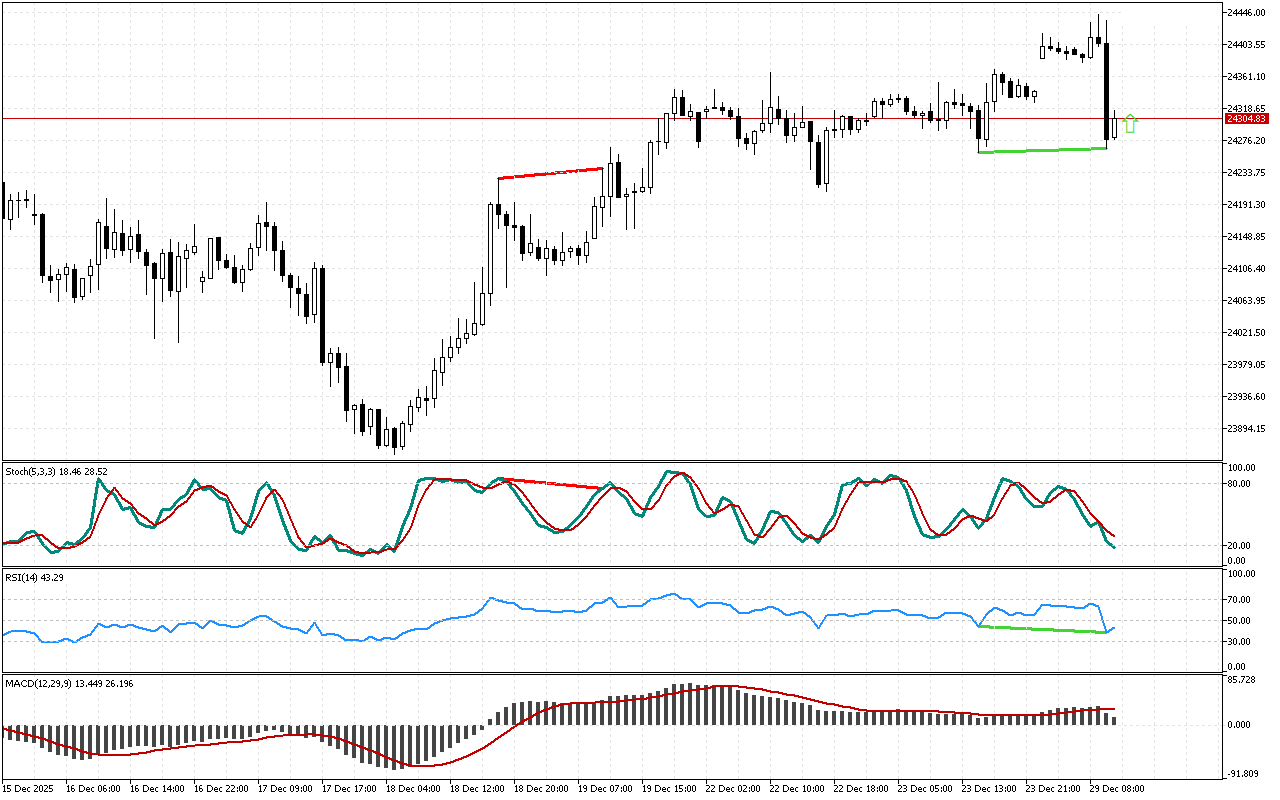This screenshot has height=800, width=1280.
Task: Click the -91.809 value on the MACD scale
Action: (x=1244, y=773)
